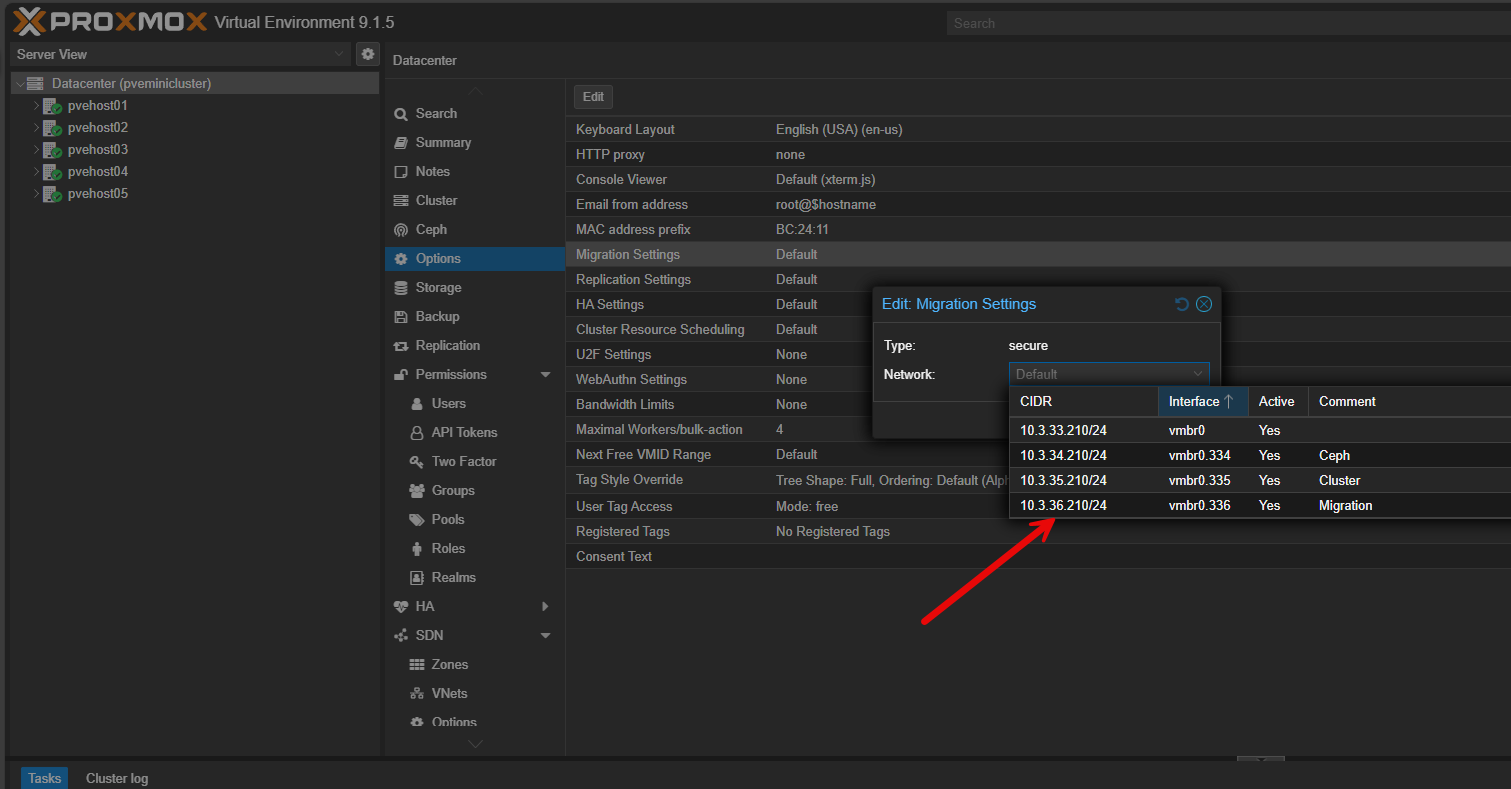The height and width of the screenshot is (789, 1511).
Task: Close the Edit: Migration Settings dialog
Action: pyautogui.click(x=1204, y=304)
